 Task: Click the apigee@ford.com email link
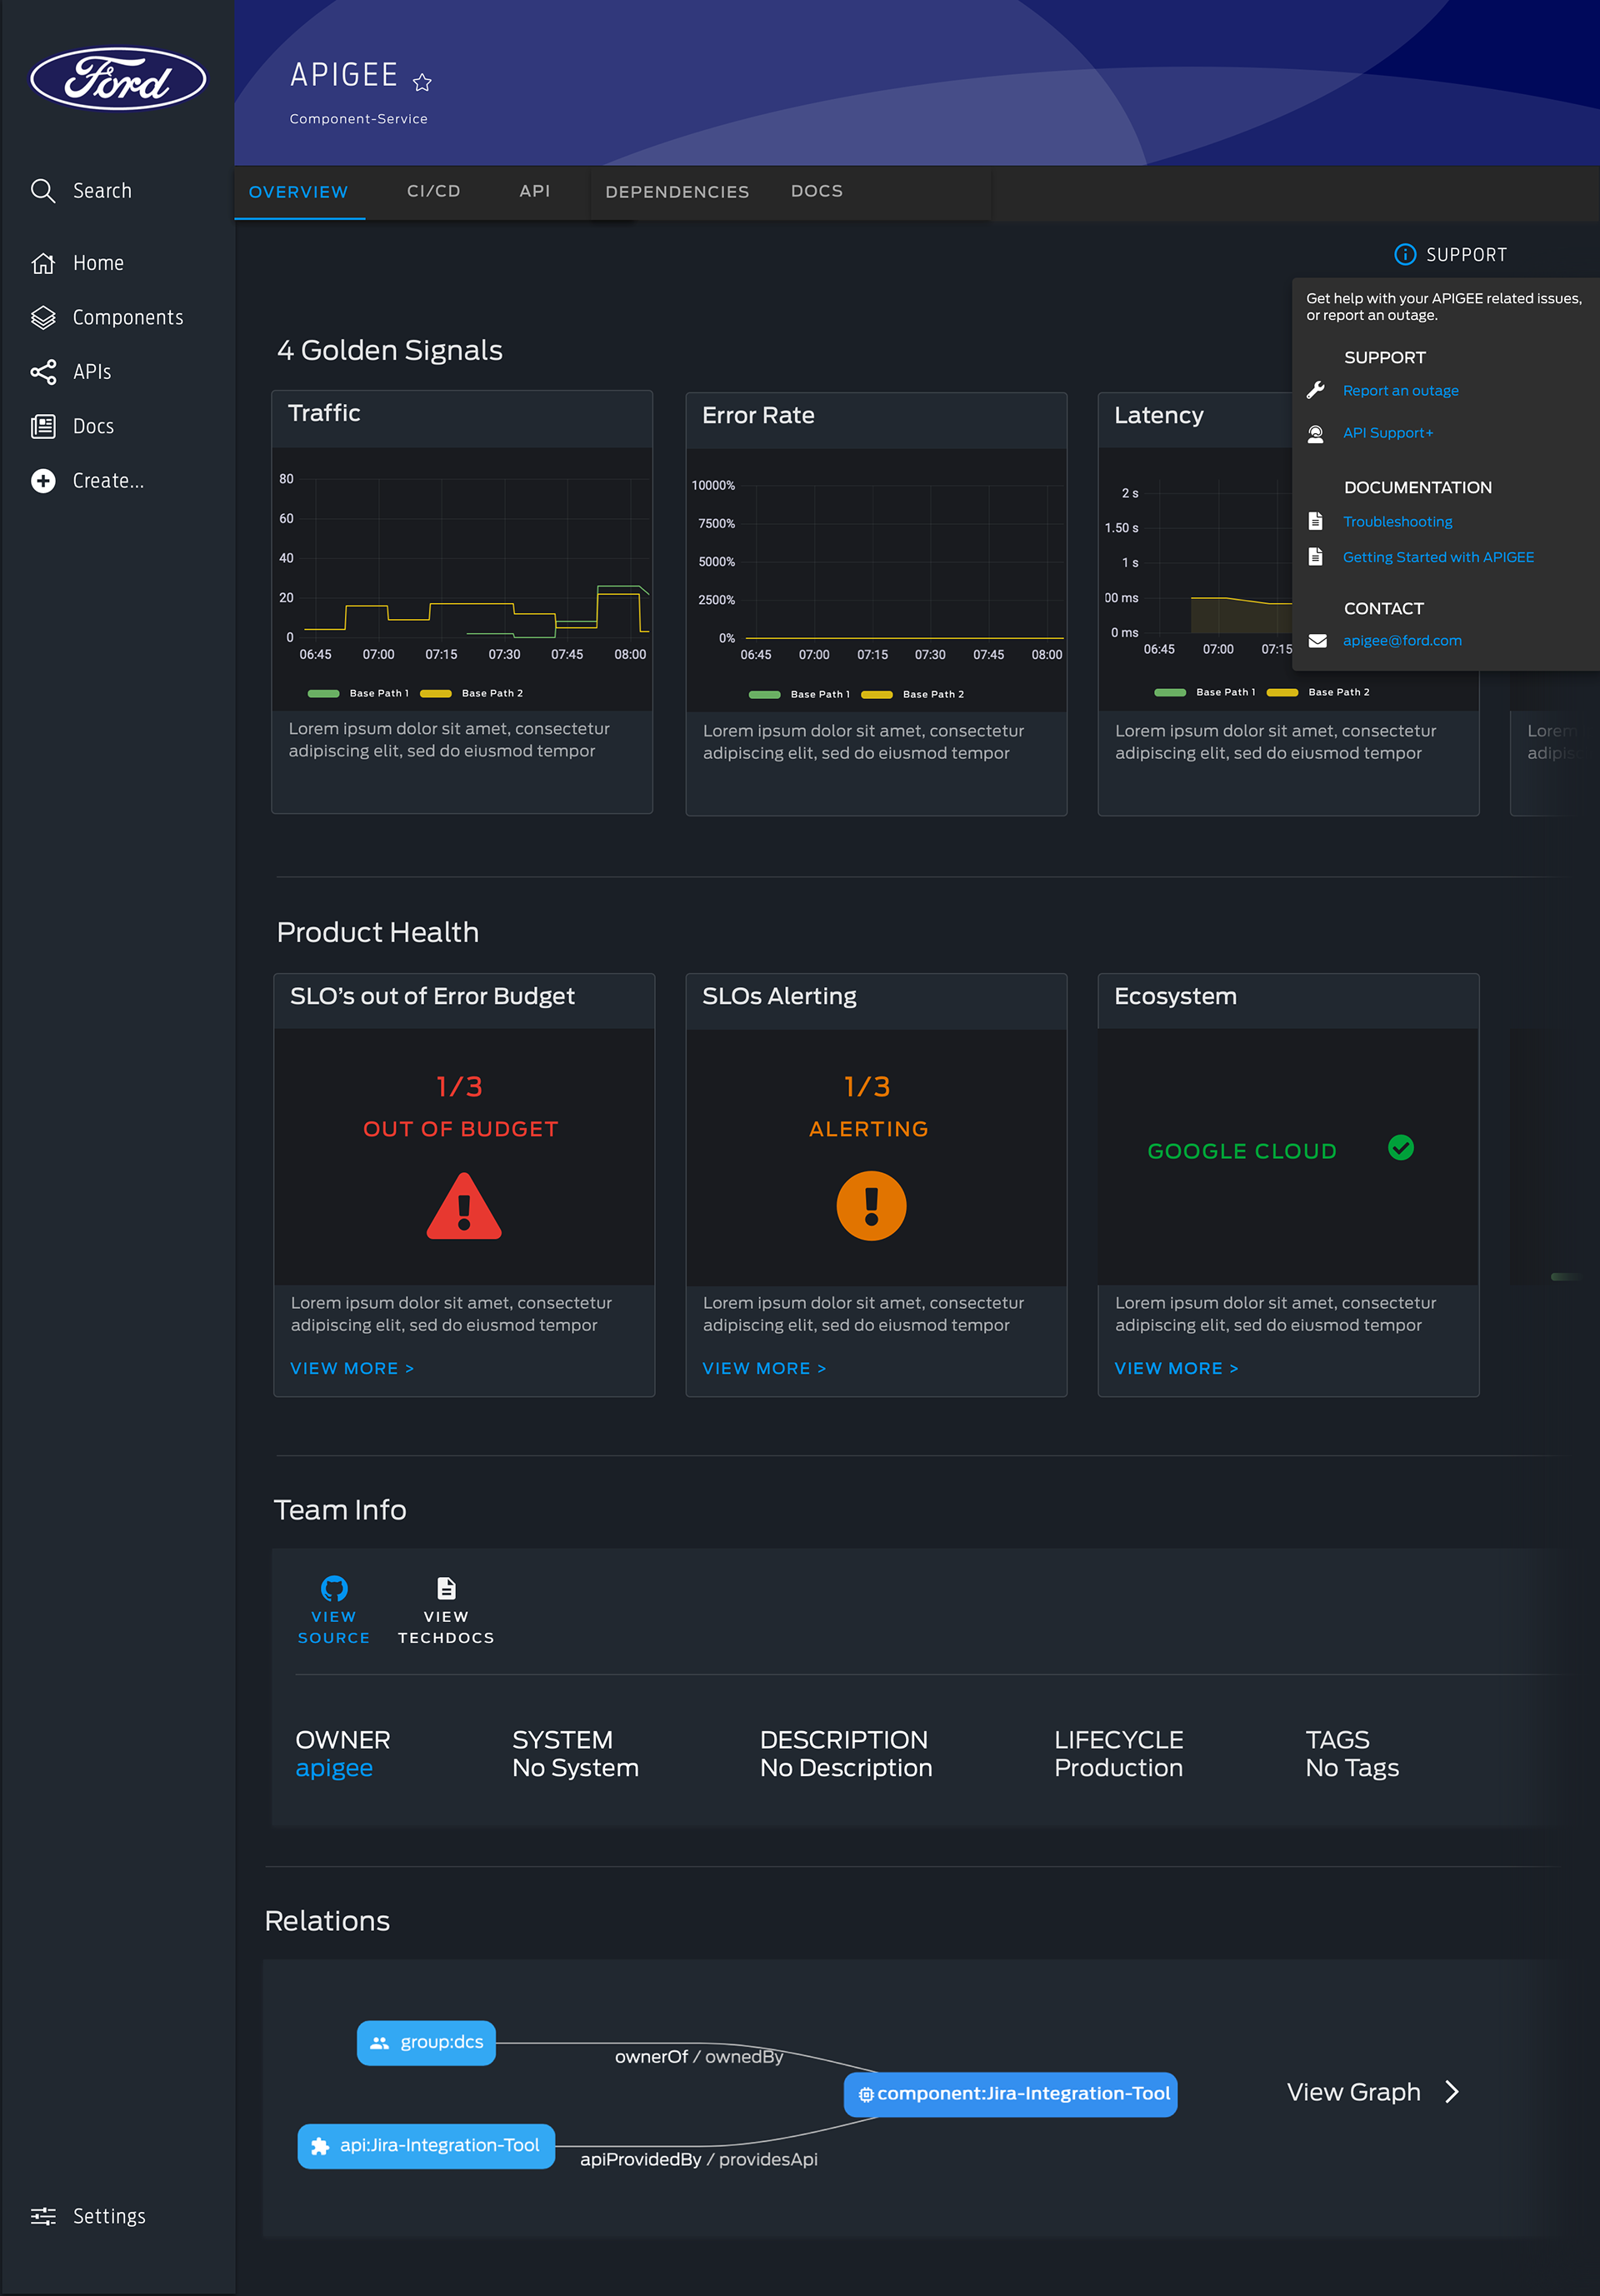pos(1402,641)
